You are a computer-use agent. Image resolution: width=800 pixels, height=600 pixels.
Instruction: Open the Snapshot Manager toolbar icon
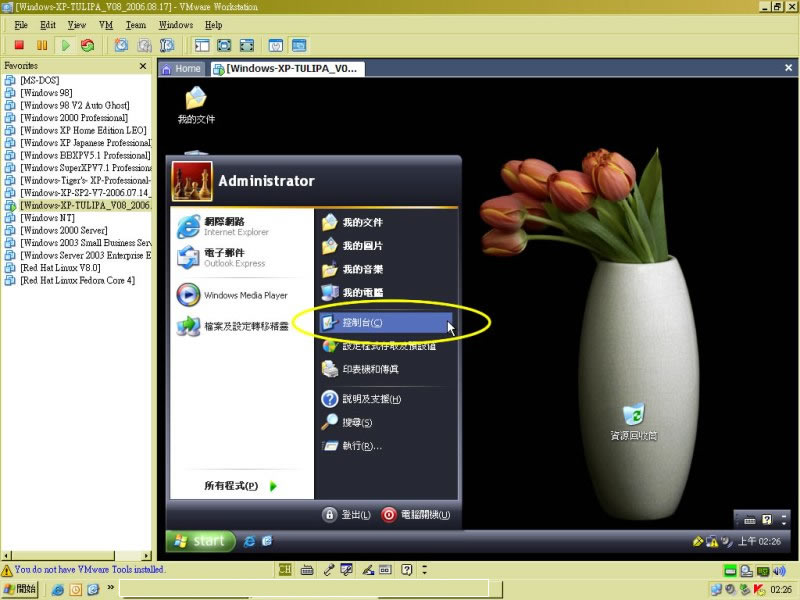click(x=167, y=45)
